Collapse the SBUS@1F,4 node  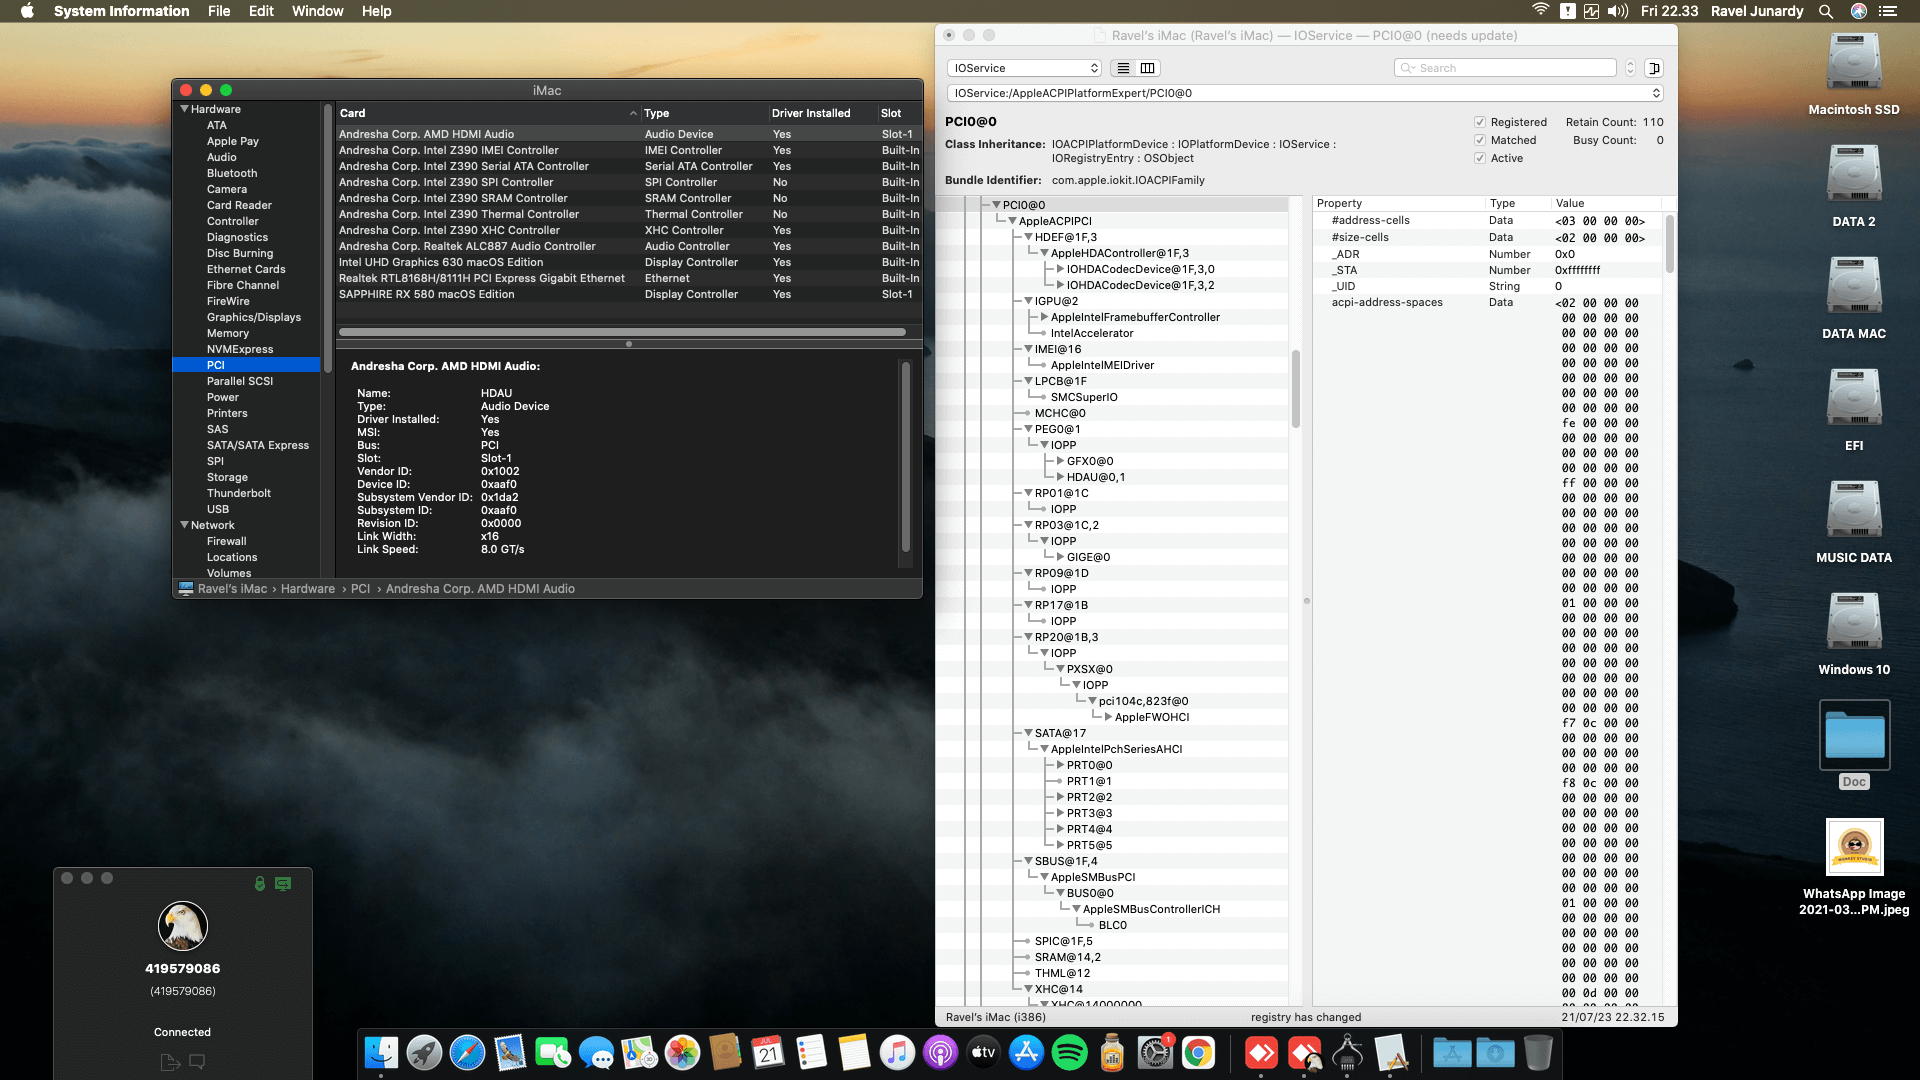coord(1028,861)
